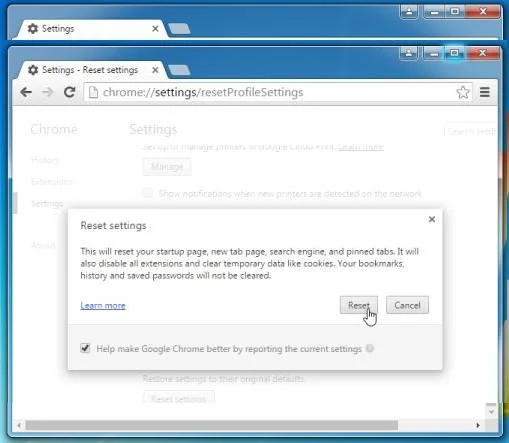Go back with the browser back arrow
The image size is (509, 443).
pos(26,92)
